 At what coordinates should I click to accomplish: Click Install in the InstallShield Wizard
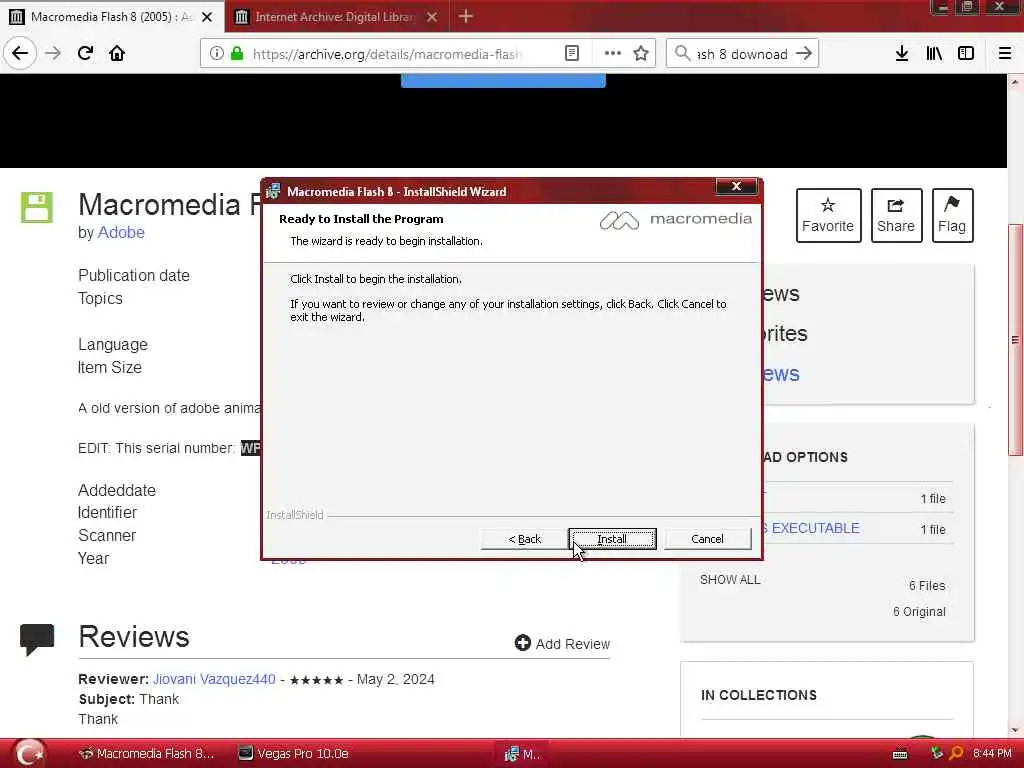[612, 539]
